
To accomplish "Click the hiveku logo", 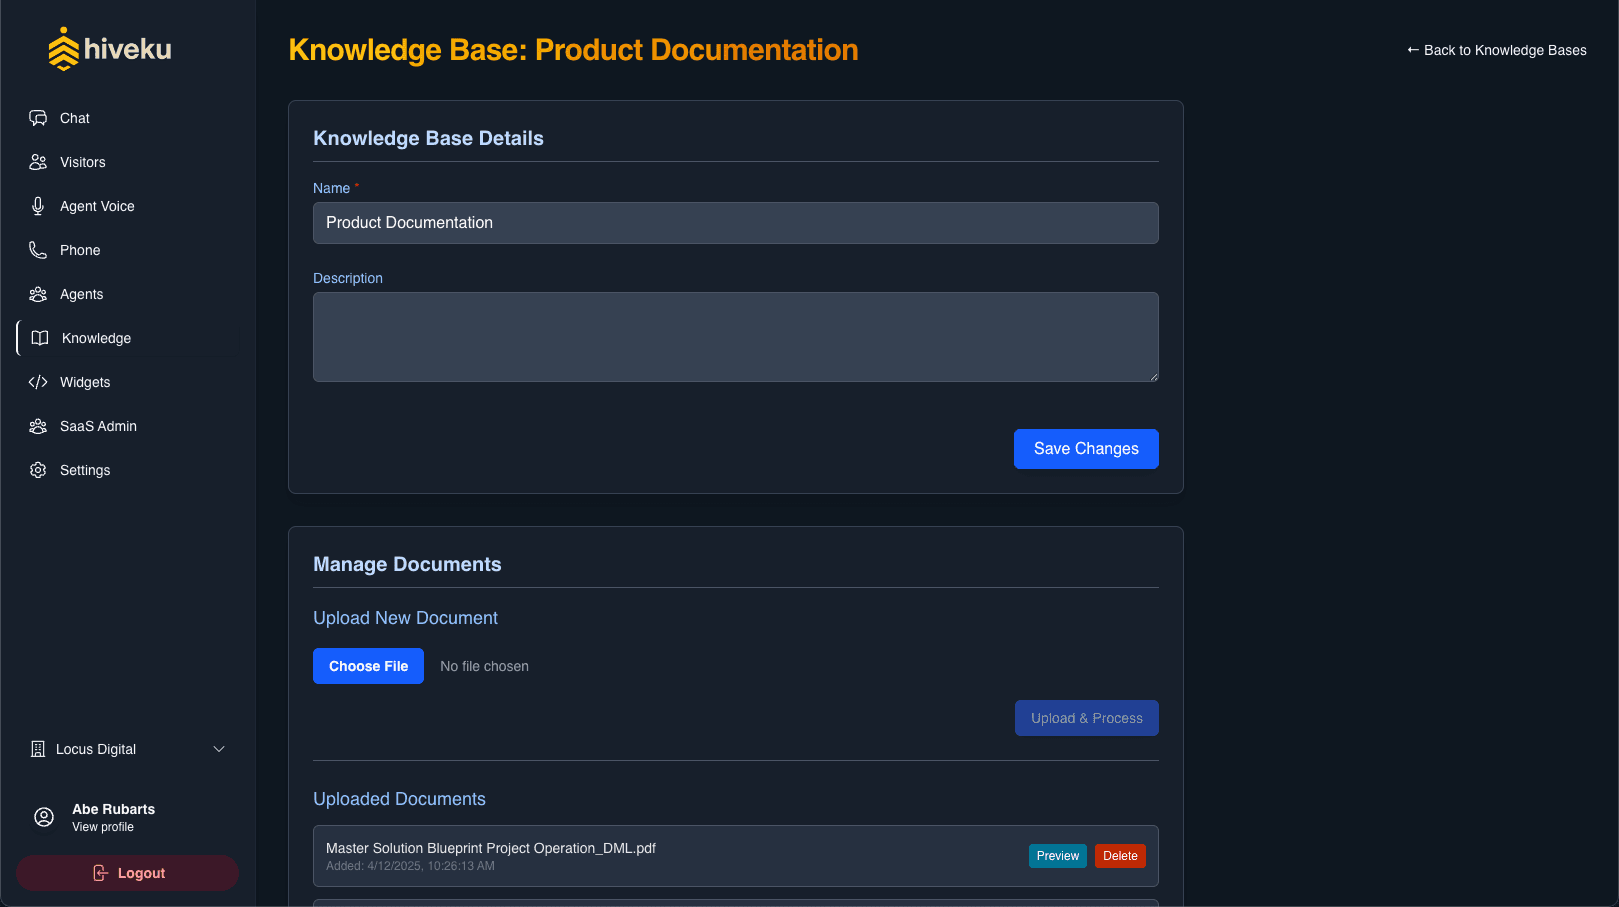I will click(110, 49).
